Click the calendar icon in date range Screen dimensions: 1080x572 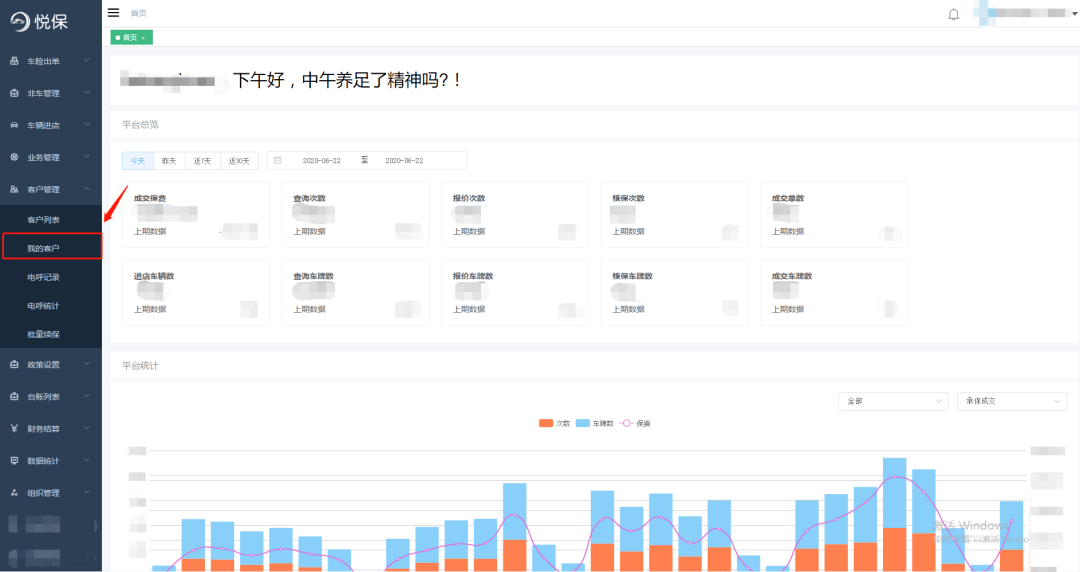tap(278, 161)
